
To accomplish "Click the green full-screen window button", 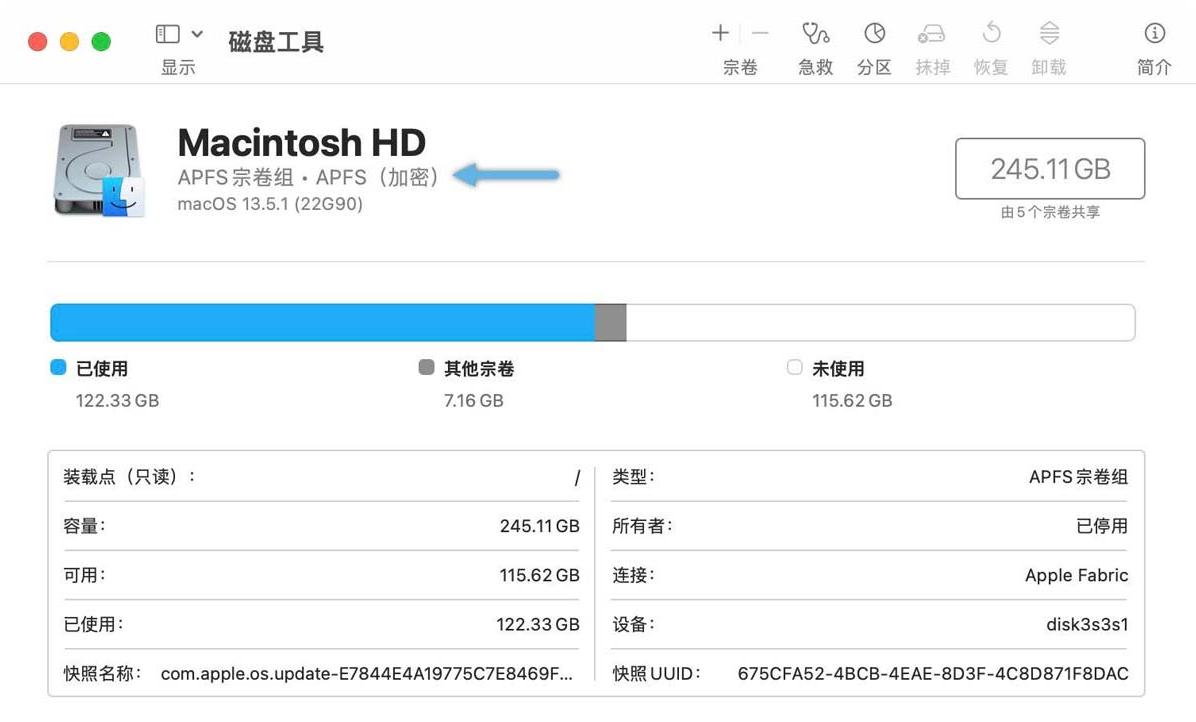I will 101,41.
